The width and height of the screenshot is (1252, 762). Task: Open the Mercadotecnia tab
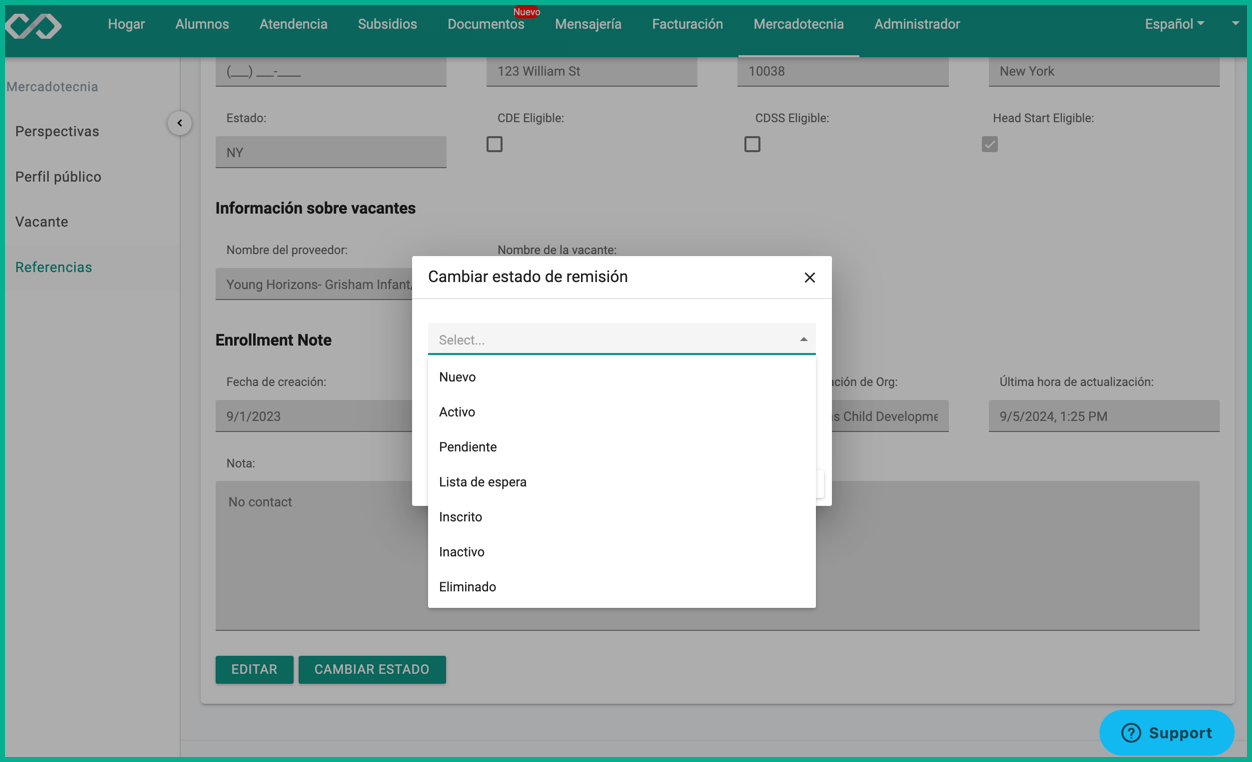click(798, 24)
